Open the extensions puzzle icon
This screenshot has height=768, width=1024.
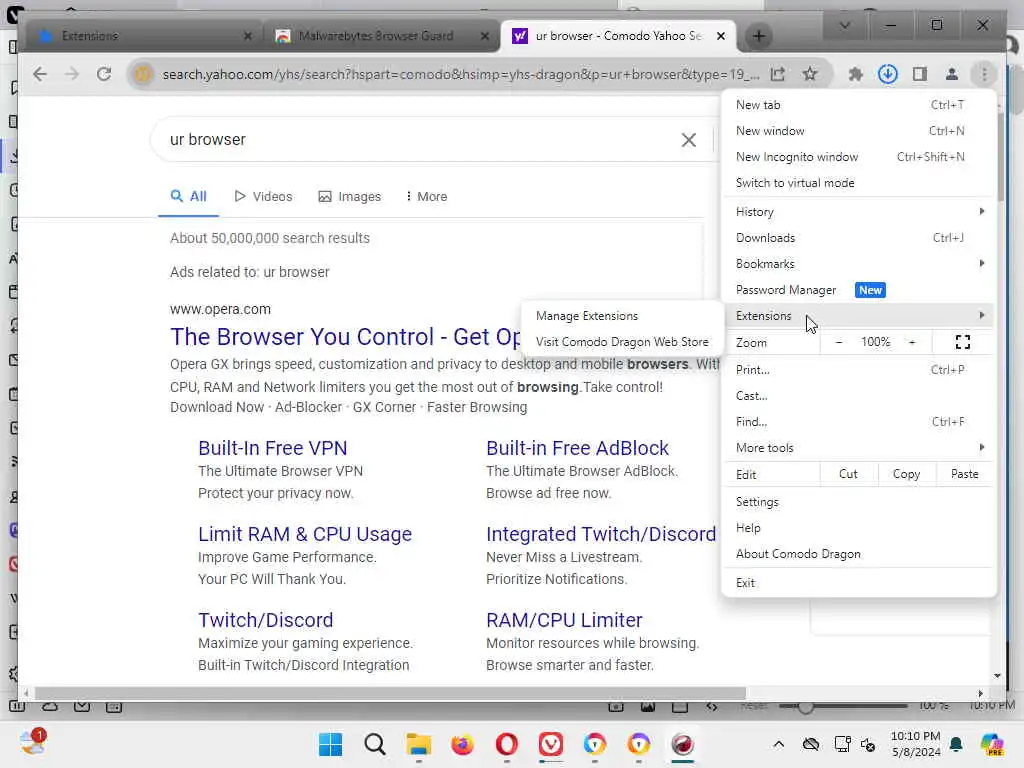coord(856,74)
